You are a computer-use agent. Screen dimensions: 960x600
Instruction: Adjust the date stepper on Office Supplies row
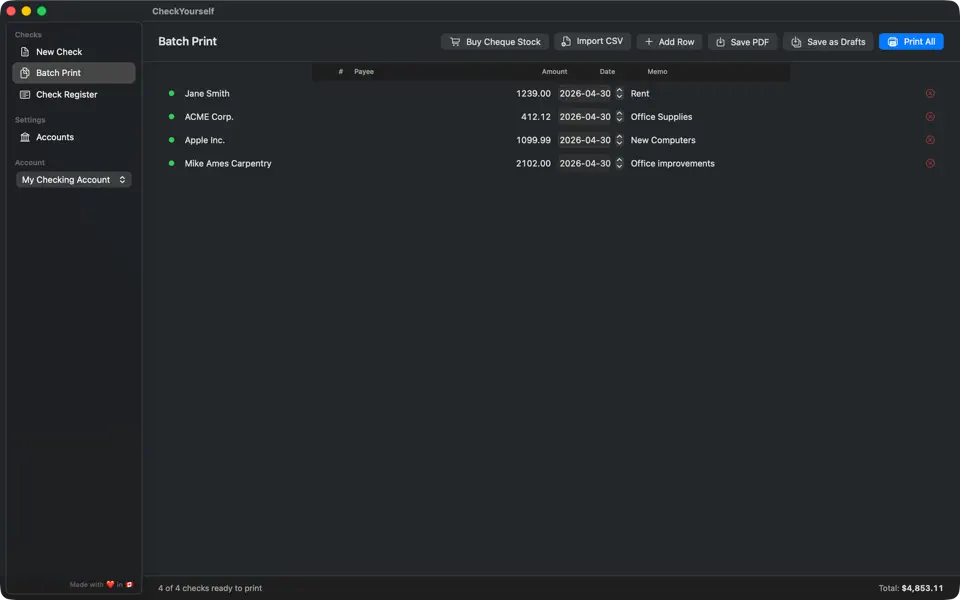pos(619,117)
